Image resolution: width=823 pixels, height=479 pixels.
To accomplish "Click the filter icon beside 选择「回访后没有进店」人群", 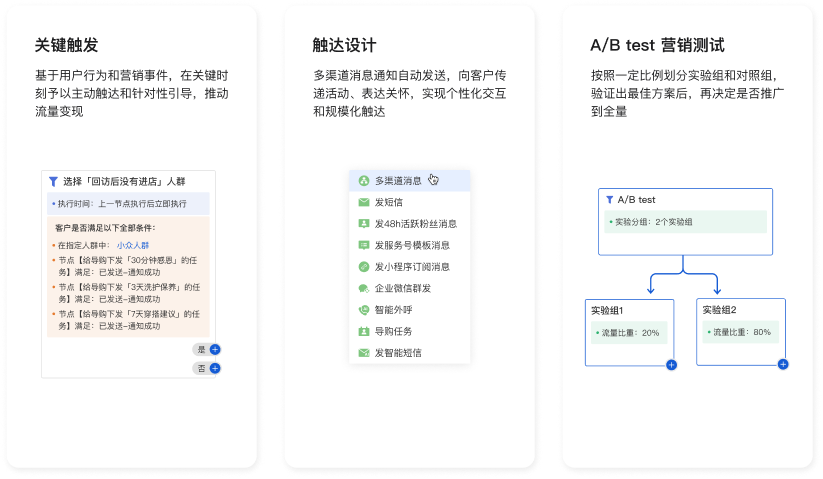I will click(53, 182).
